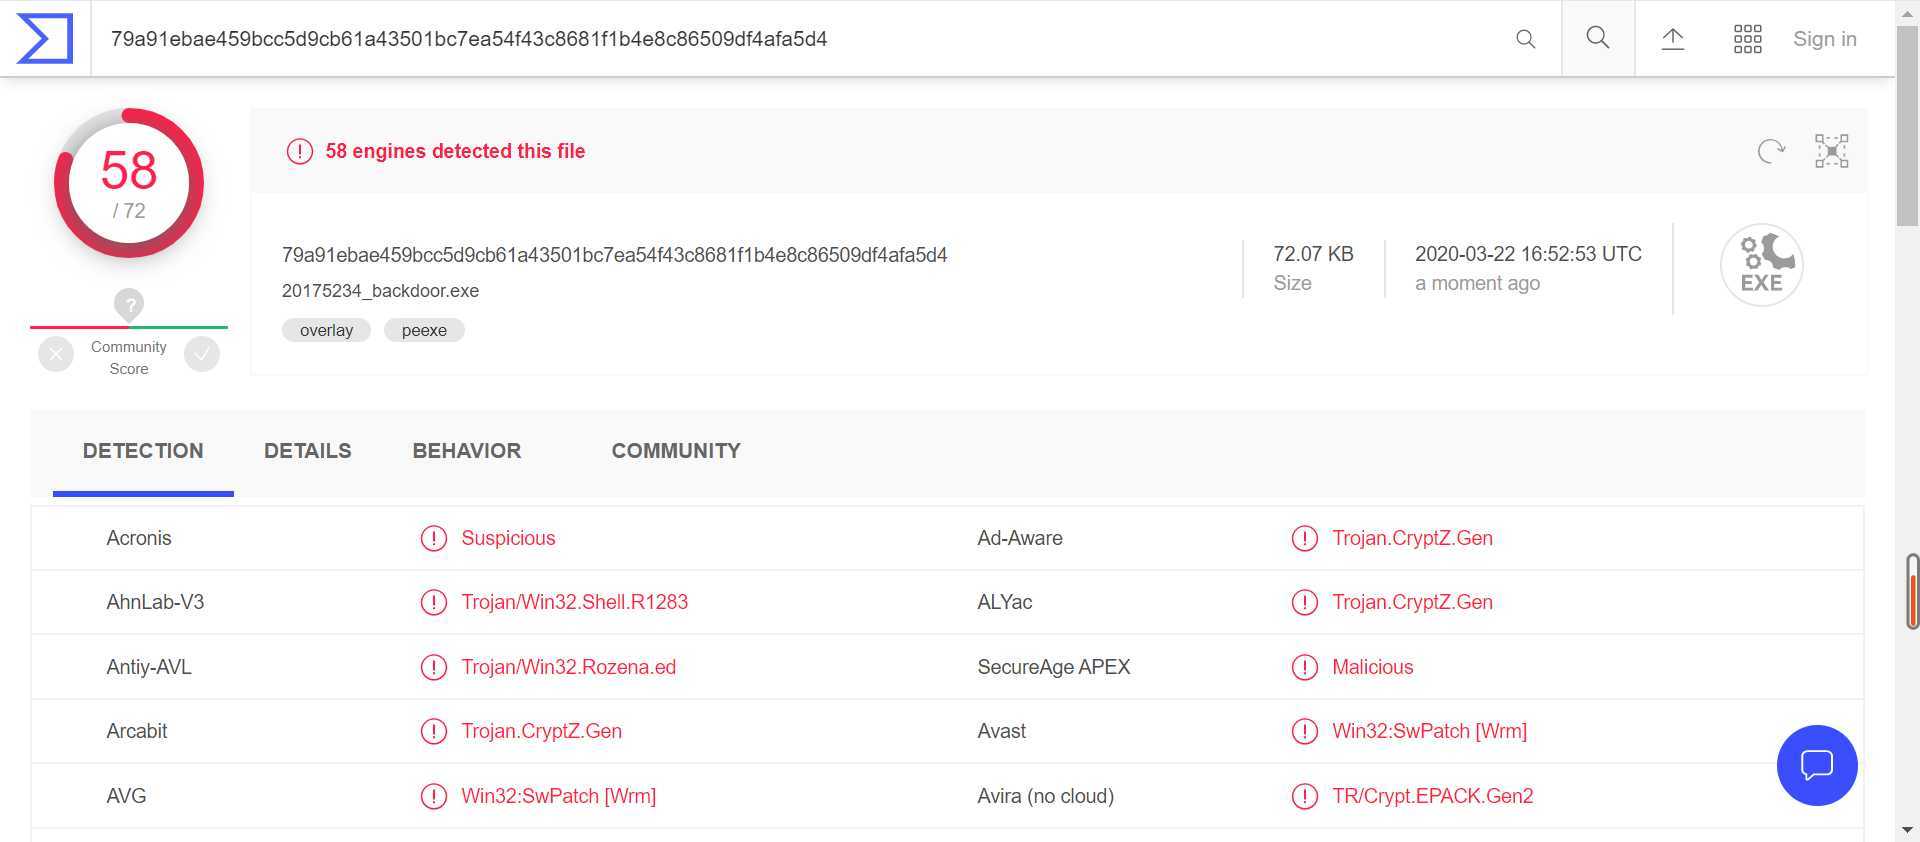This screenshot has width=1920, height=842.
Task: Click the alert icon beside '58 engines detected'
Action: point(300,151)
